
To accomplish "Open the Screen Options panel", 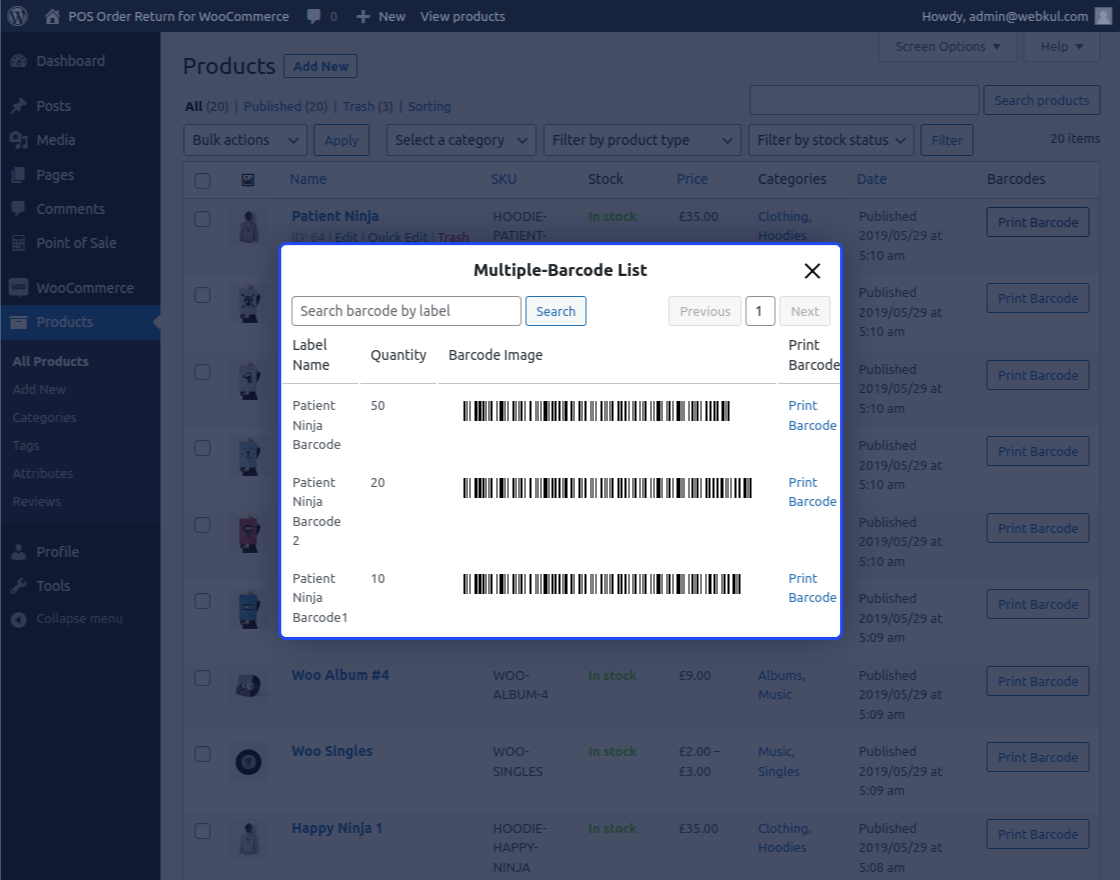I will (947, 46).
